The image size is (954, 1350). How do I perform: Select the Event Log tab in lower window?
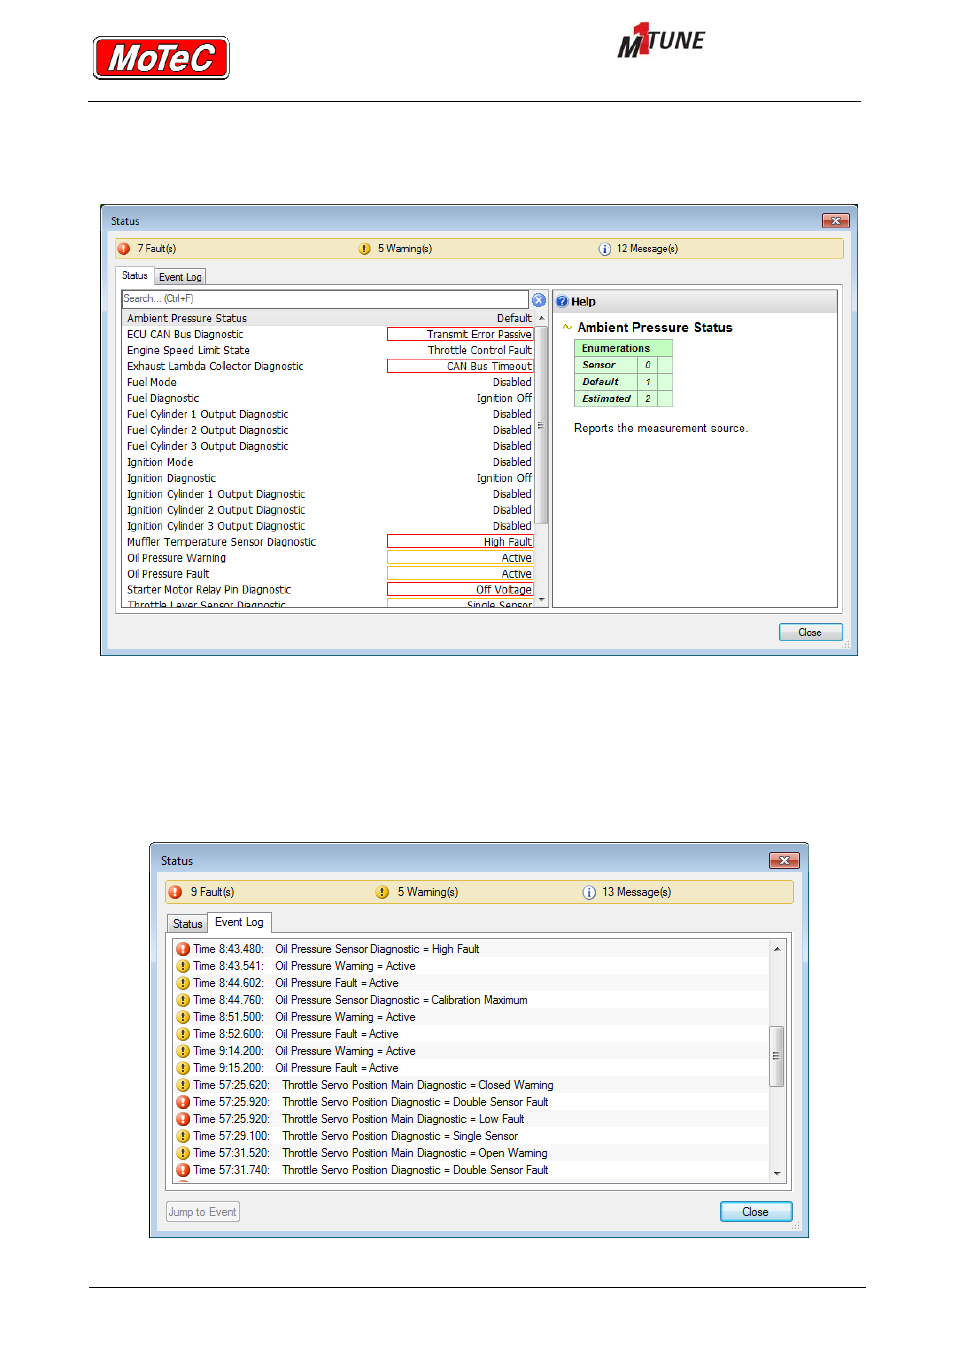(x=240, y=922)
